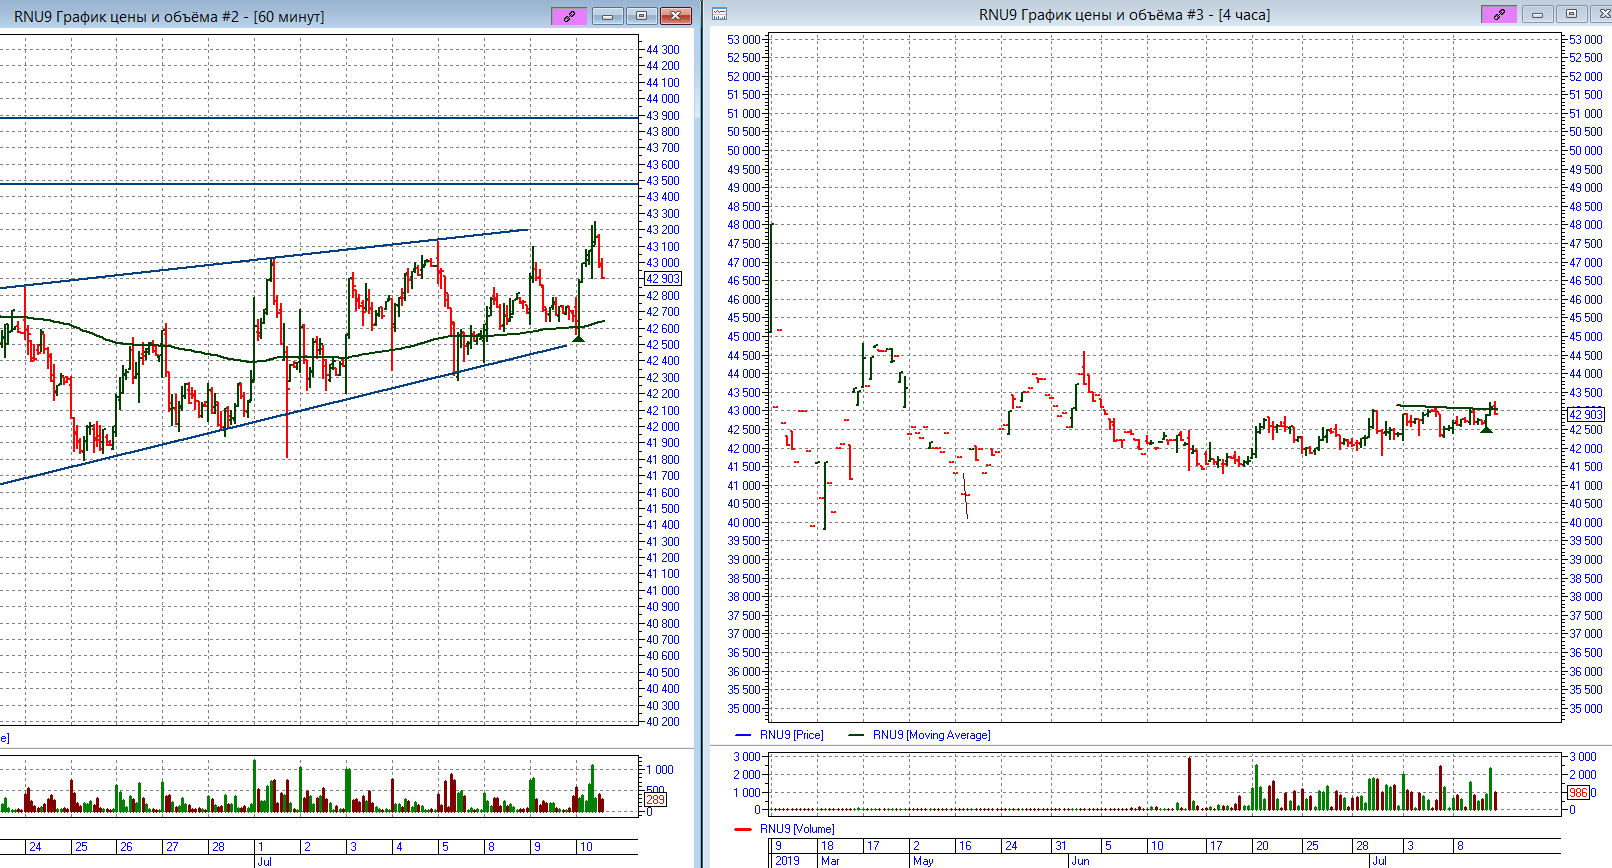Image resolution: width=1612 pixels, height=868 pixels.
Task: Click current price label 42 903 on 60-minute chart
Action: pyautogui.click(x=662, y=279)
